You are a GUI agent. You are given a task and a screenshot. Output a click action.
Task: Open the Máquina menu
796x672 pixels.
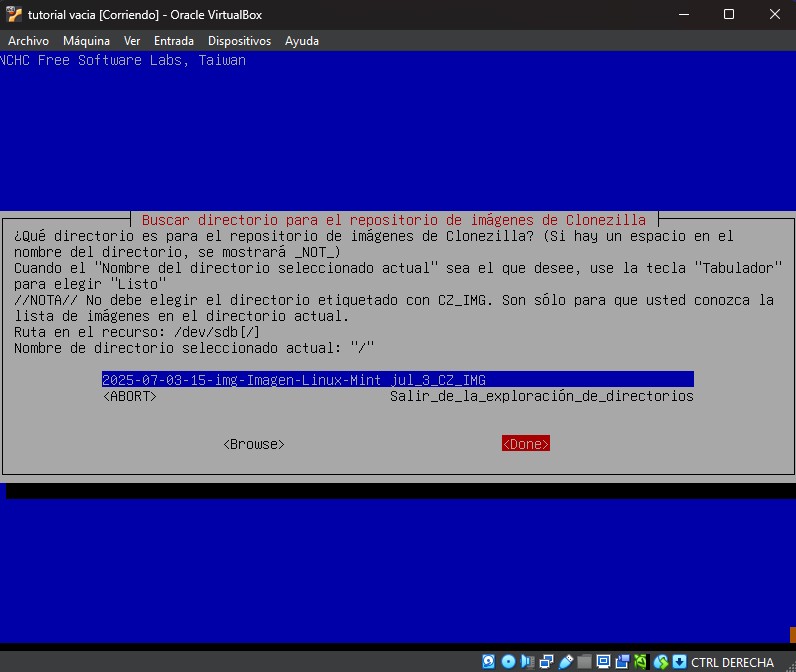86,41
